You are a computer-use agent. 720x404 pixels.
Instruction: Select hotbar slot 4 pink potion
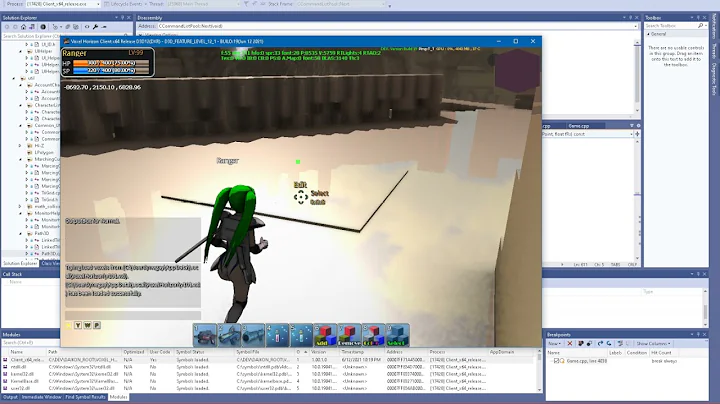[x=277, y=335]
